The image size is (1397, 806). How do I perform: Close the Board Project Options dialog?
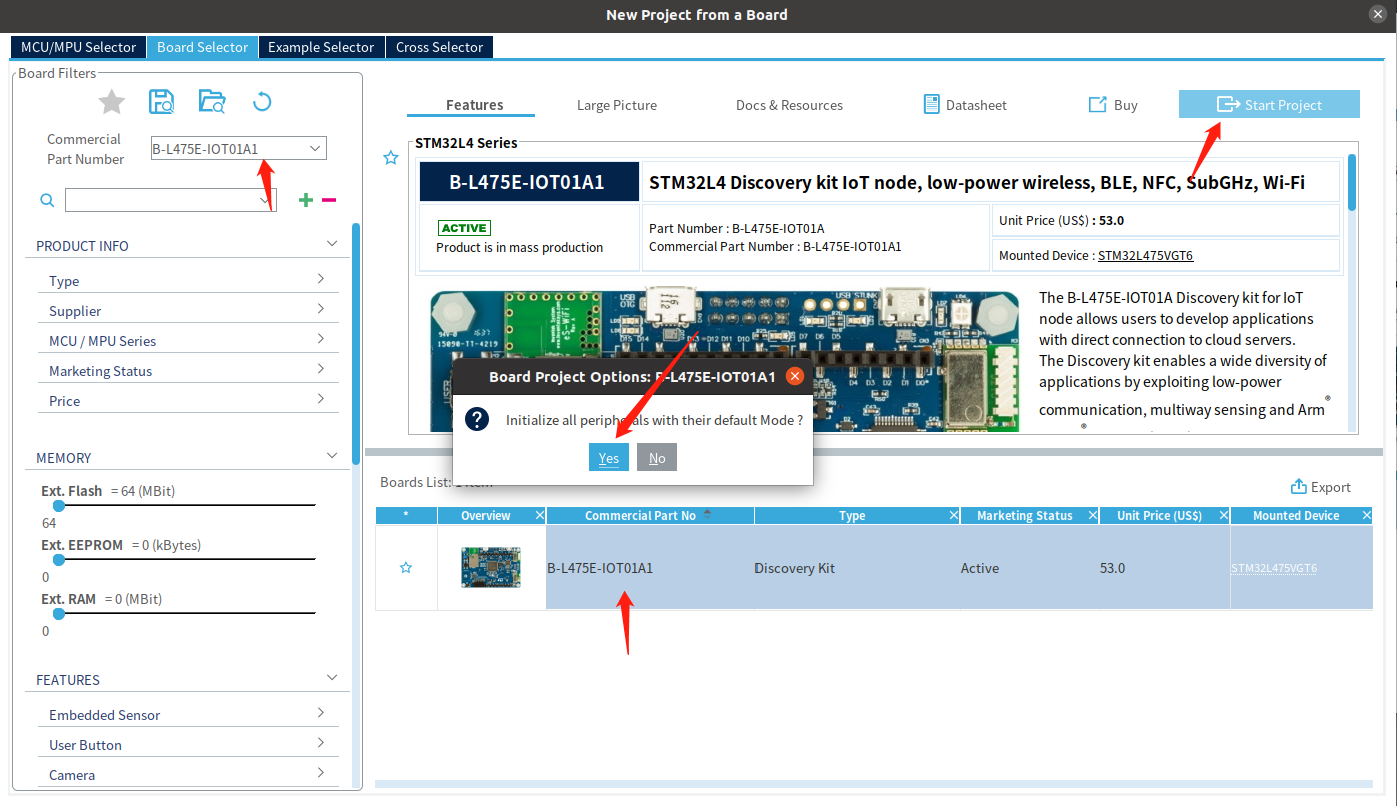795,376
